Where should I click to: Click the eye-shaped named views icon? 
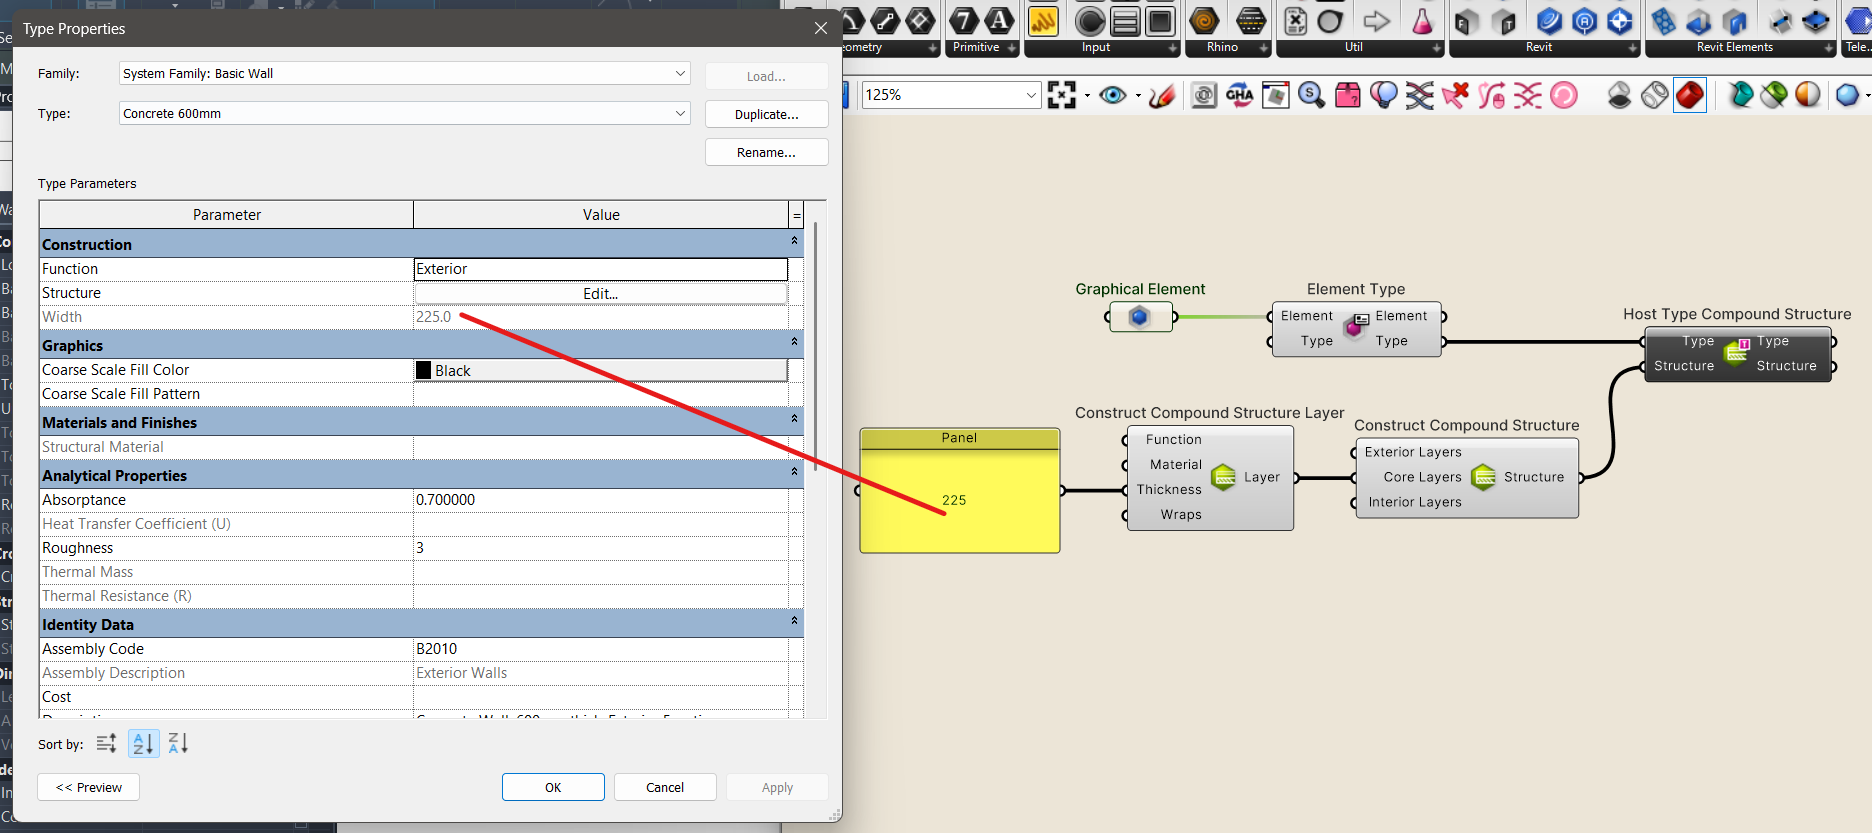[1112, 95]
